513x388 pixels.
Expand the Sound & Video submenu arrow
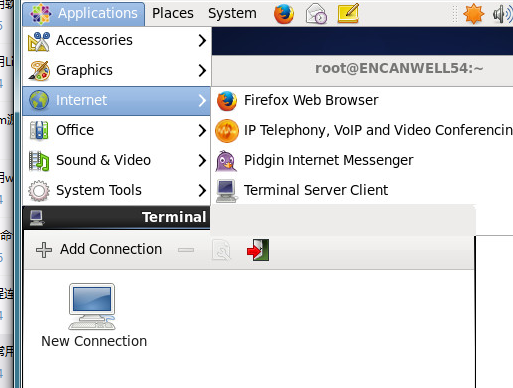click(202, 160)
